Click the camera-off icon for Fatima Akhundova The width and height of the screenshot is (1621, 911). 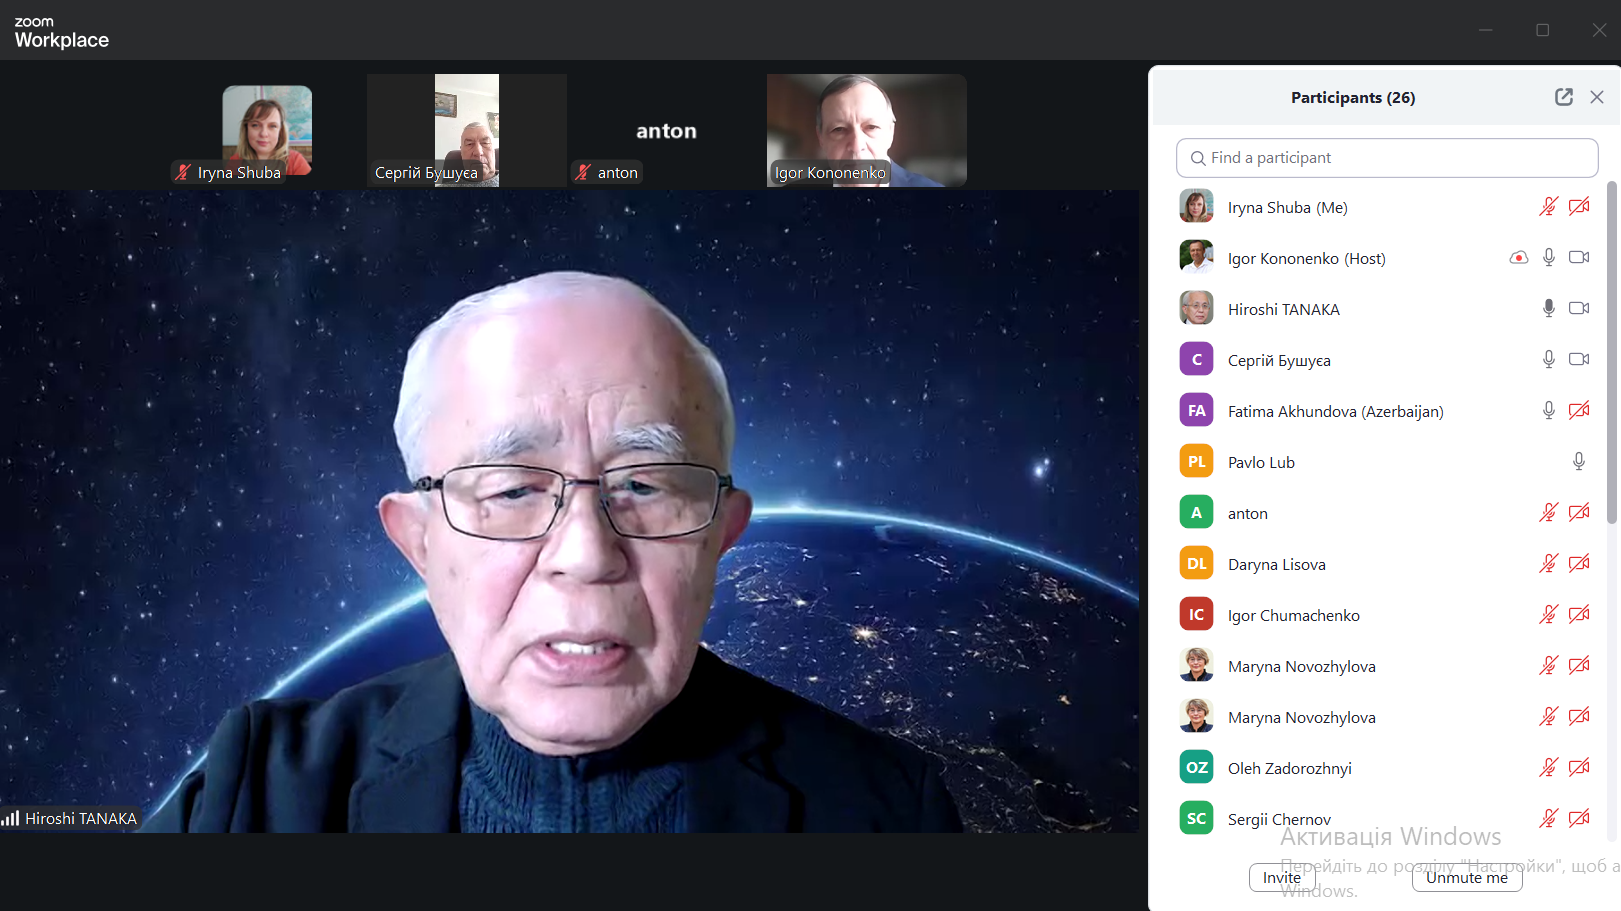tap(1579, 410)
